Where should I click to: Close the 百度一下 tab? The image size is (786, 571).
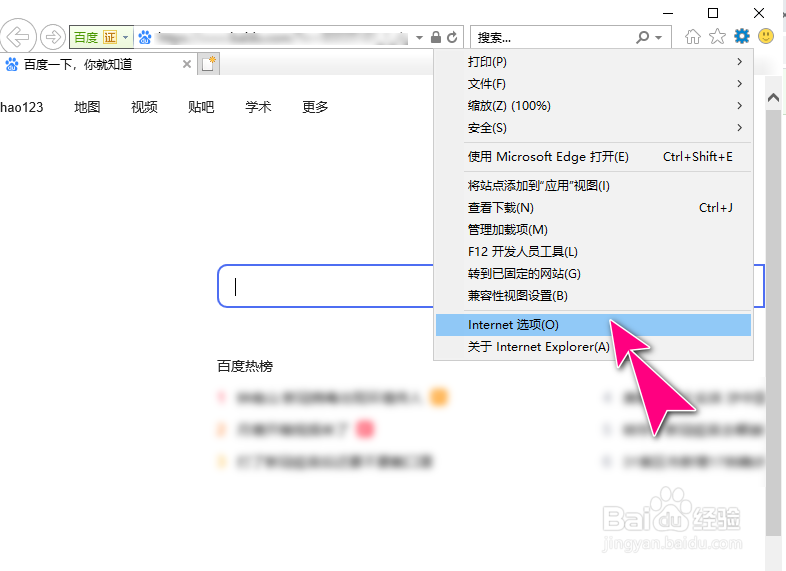click(x=186, y=64)
